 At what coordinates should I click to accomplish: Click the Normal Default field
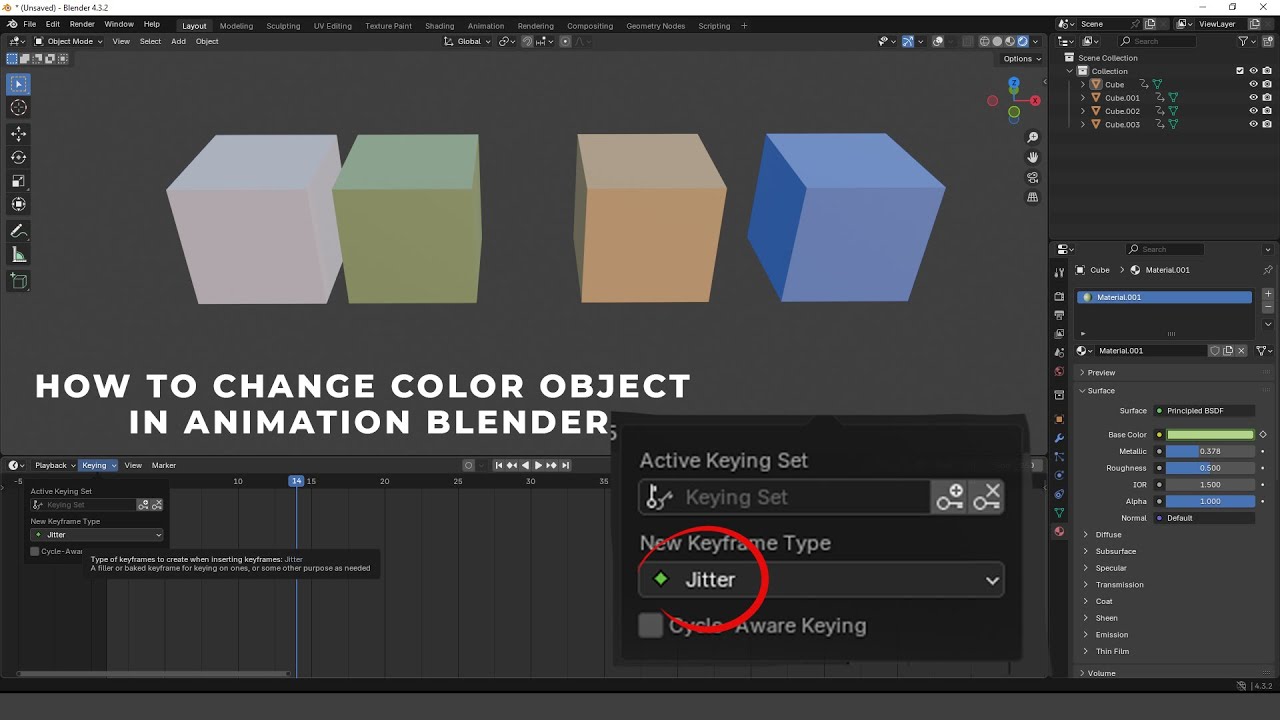tap(1203, 518)
